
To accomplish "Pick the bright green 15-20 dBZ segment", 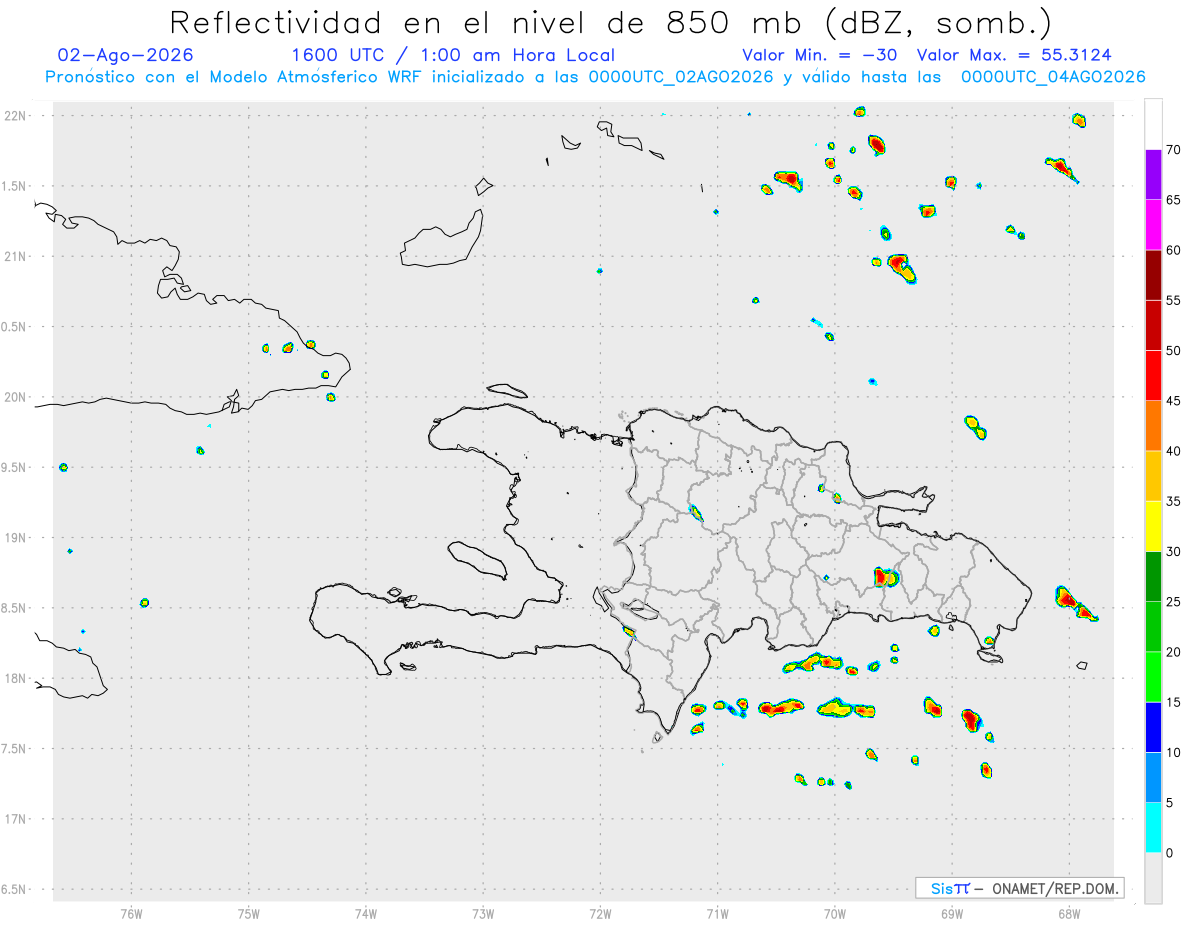I will 1153,677.
